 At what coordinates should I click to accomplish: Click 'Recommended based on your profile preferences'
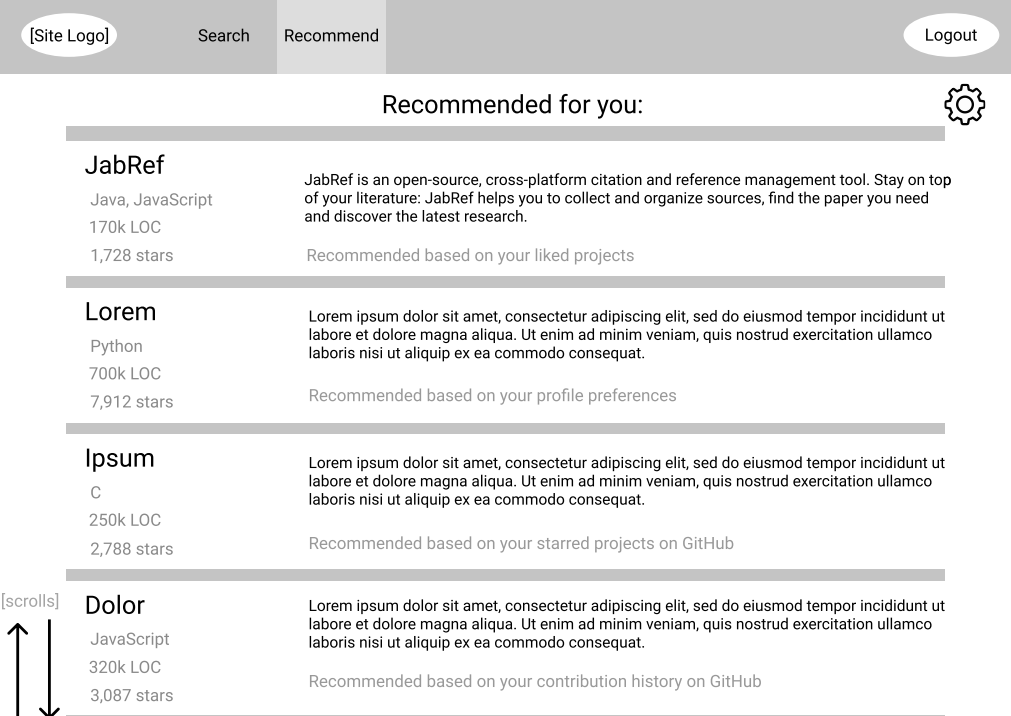click(493, 395)
